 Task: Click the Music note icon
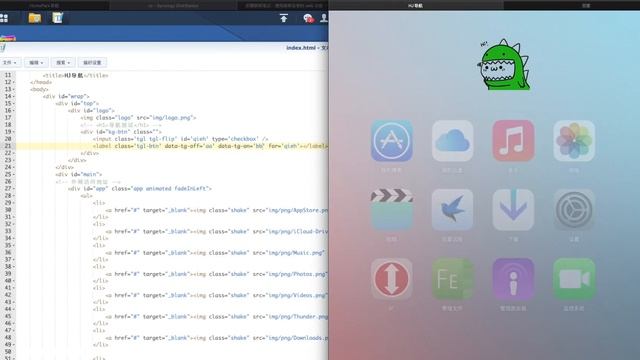point(513,141)
